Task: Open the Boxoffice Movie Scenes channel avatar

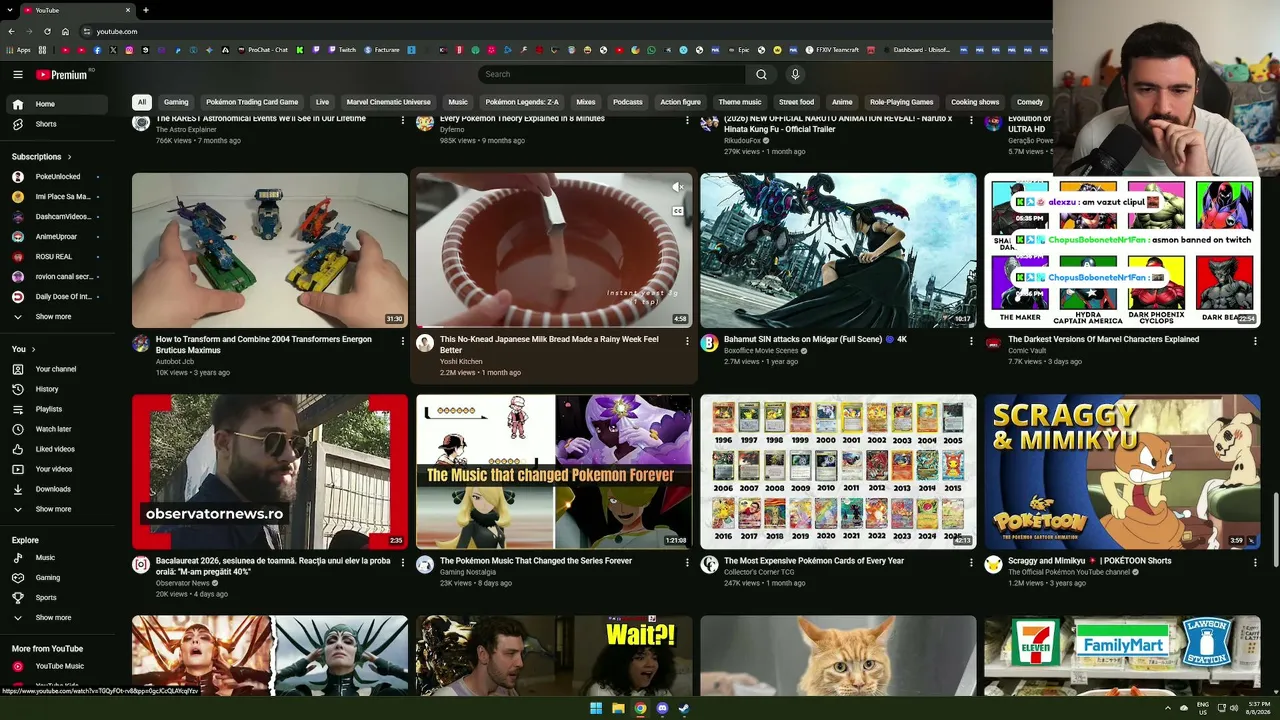Action: tap(709, 343)
